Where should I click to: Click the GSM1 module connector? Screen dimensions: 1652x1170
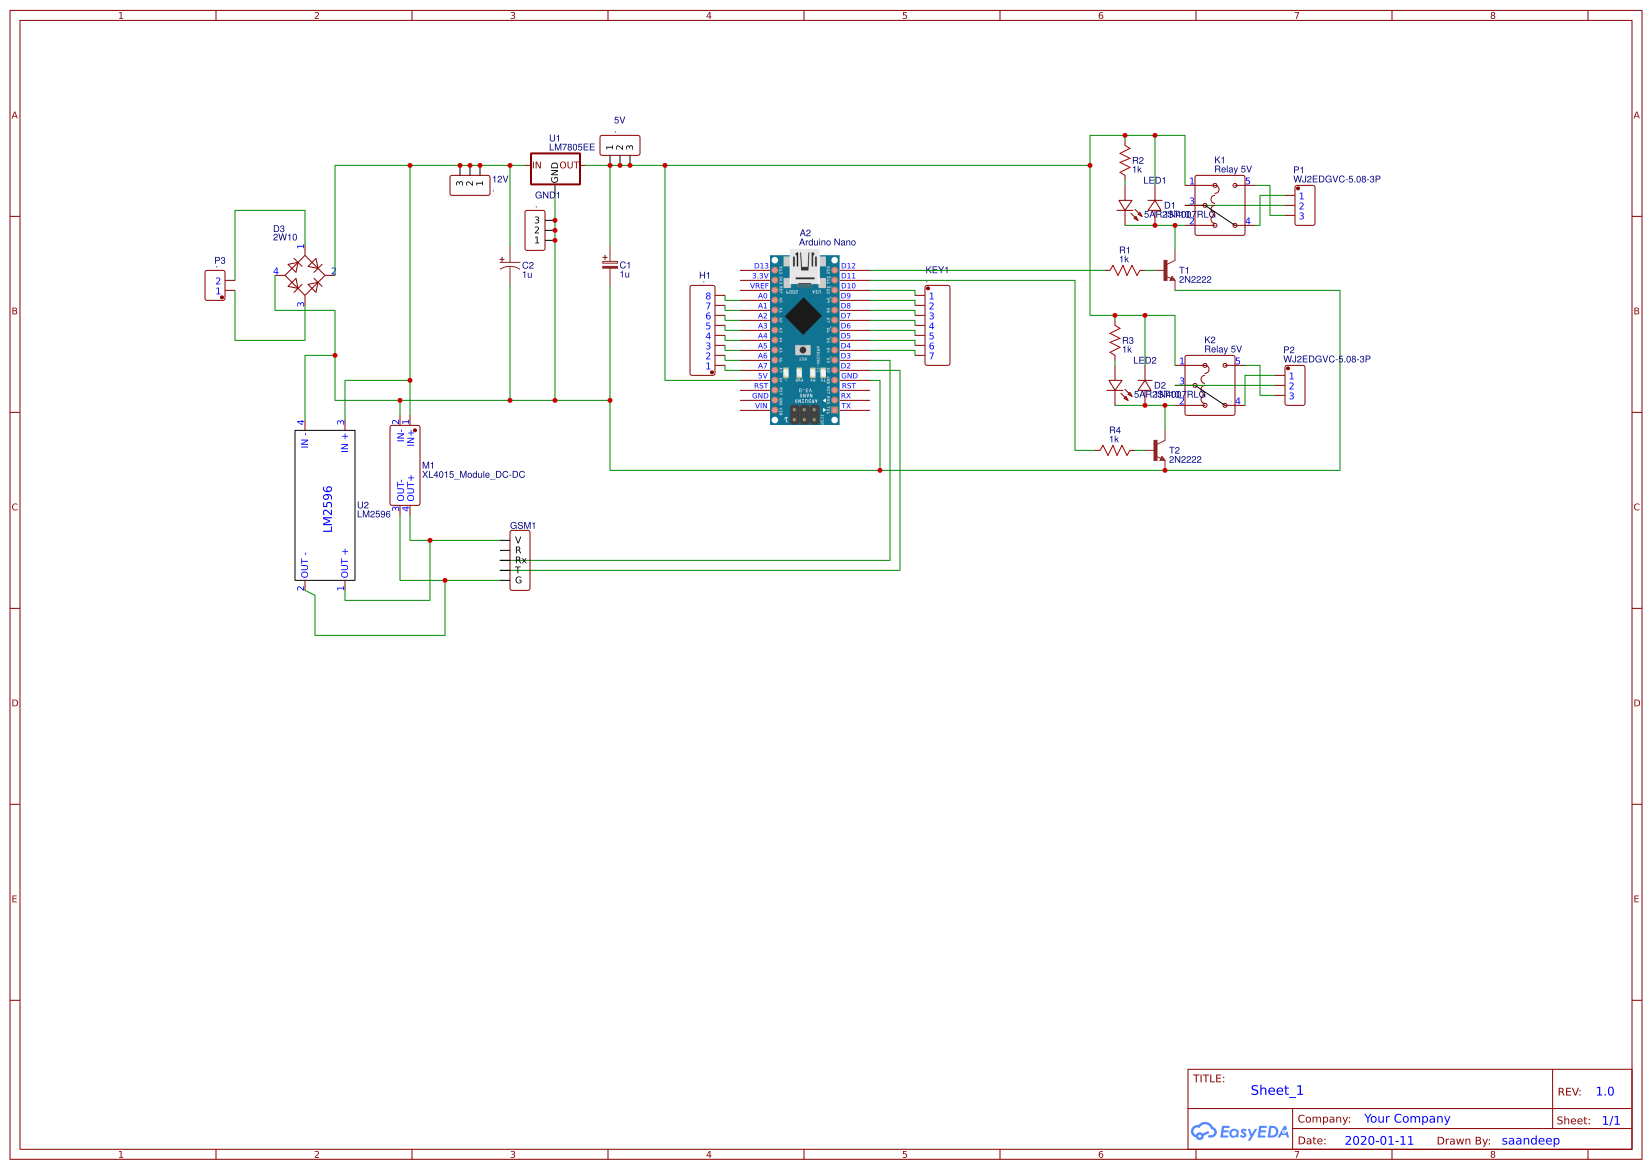(x=519, y=560)
